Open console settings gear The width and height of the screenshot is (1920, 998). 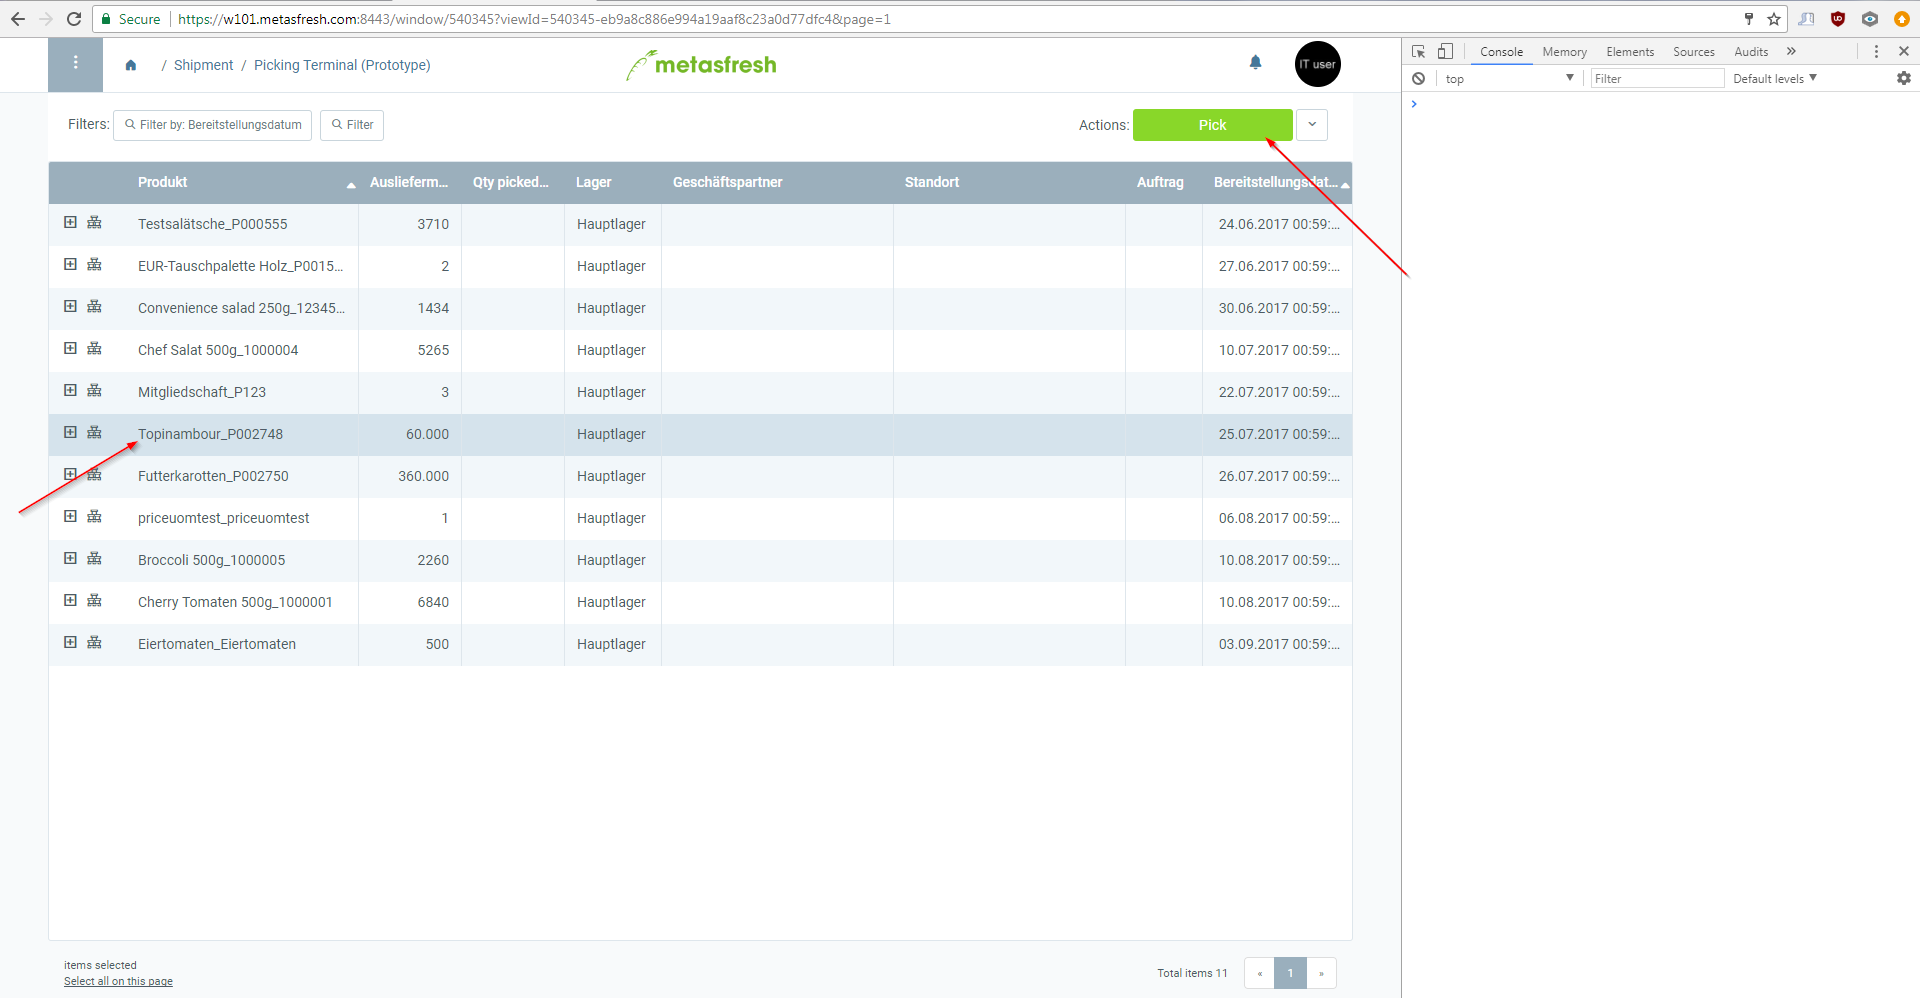coord(1904,78)
